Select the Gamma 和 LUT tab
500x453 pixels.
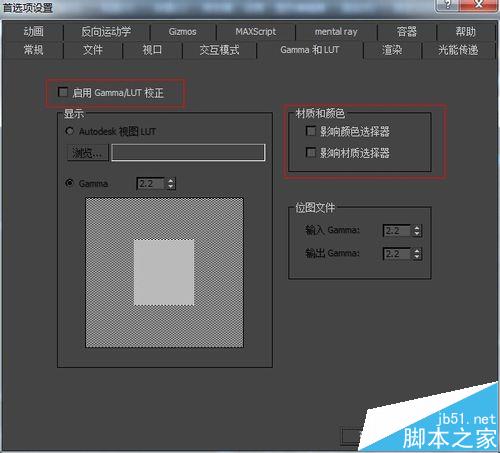click(x=310, y=50)
